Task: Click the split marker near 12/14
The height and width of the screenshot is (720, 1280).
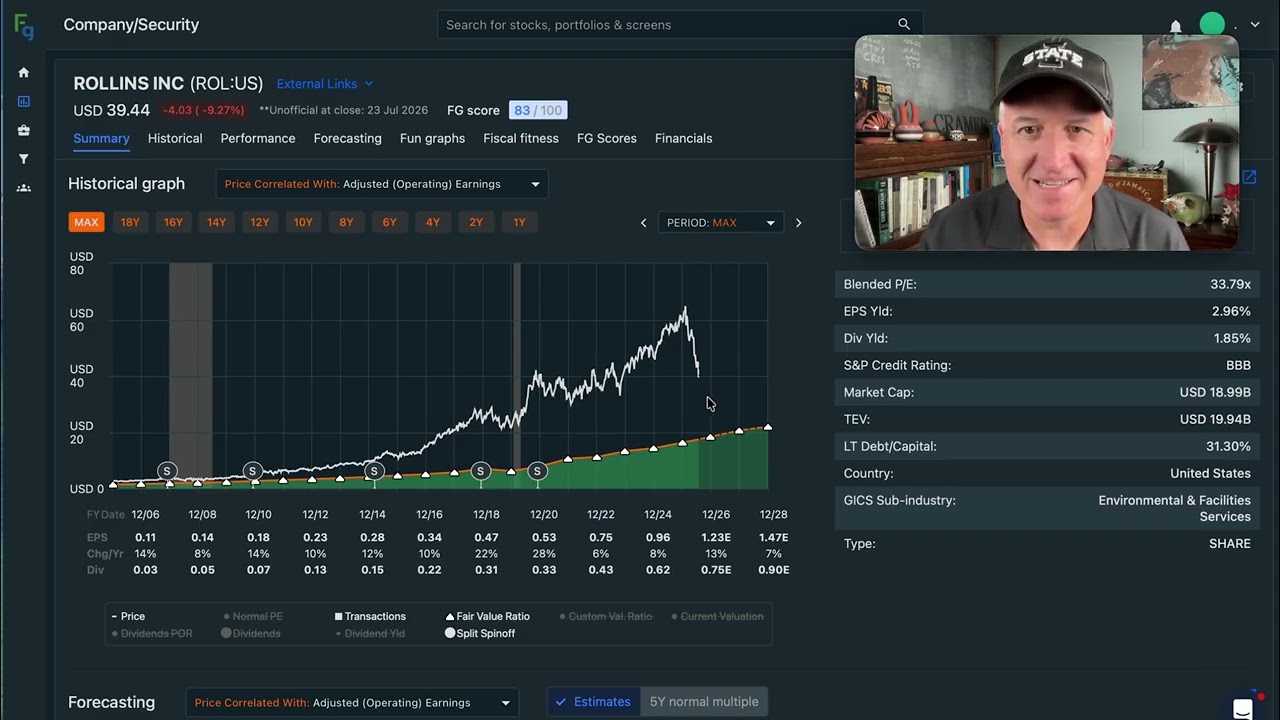Action: [x=374, y=471]
